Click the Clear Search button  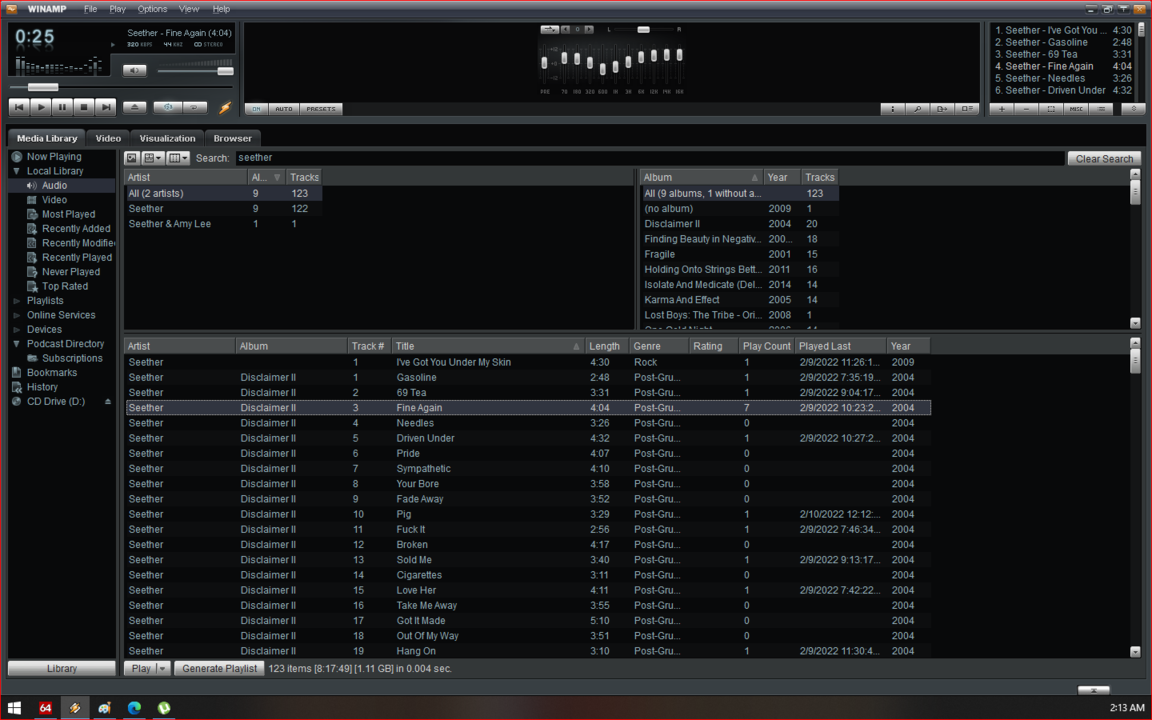1104,158
